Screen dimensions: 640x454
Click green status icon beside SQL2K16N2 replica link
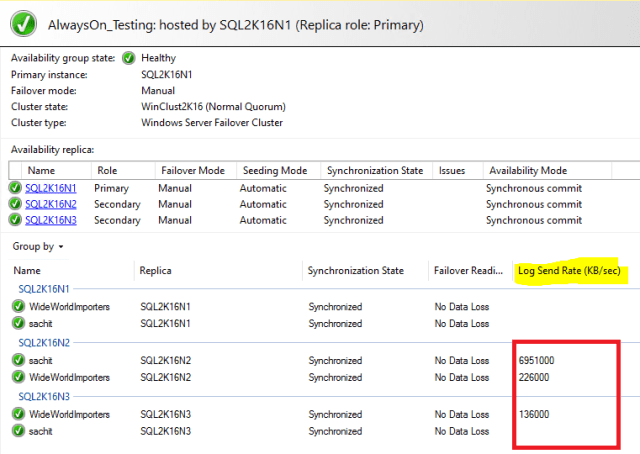(15, 204)
